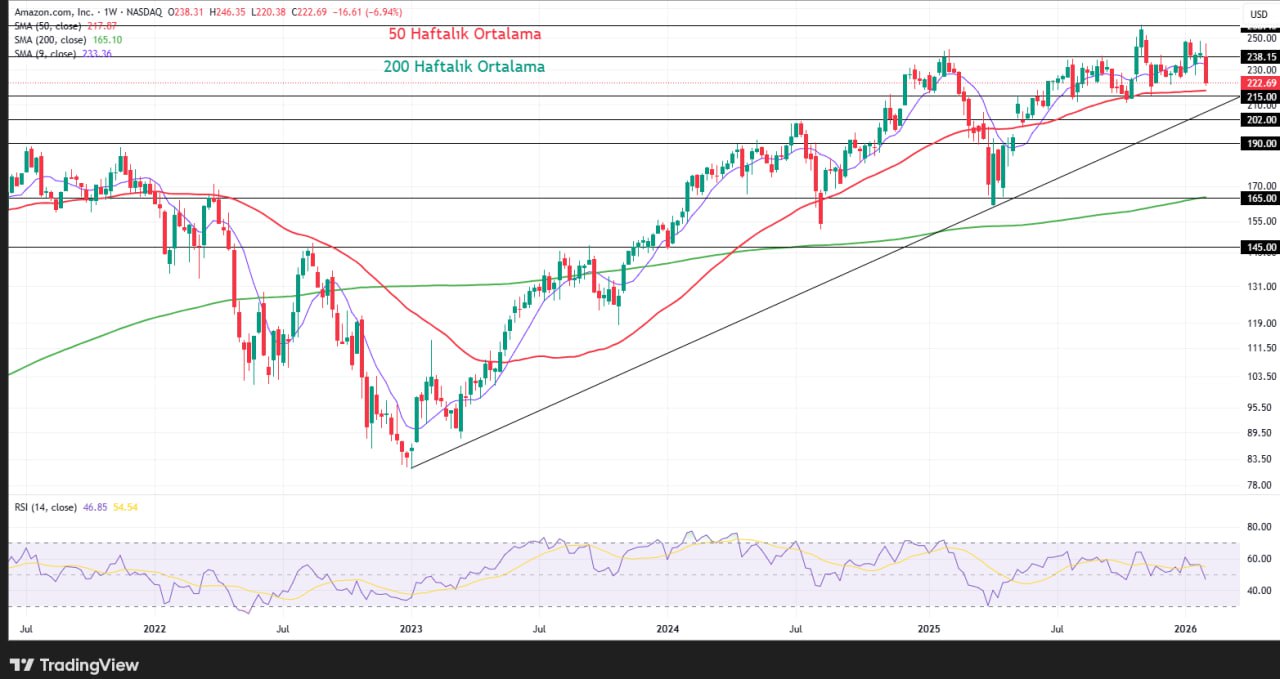The height and width of the screenshot is (679, 1280).
Task: Click the 215.00 horizontal line price label
Action: [1259, 97]
